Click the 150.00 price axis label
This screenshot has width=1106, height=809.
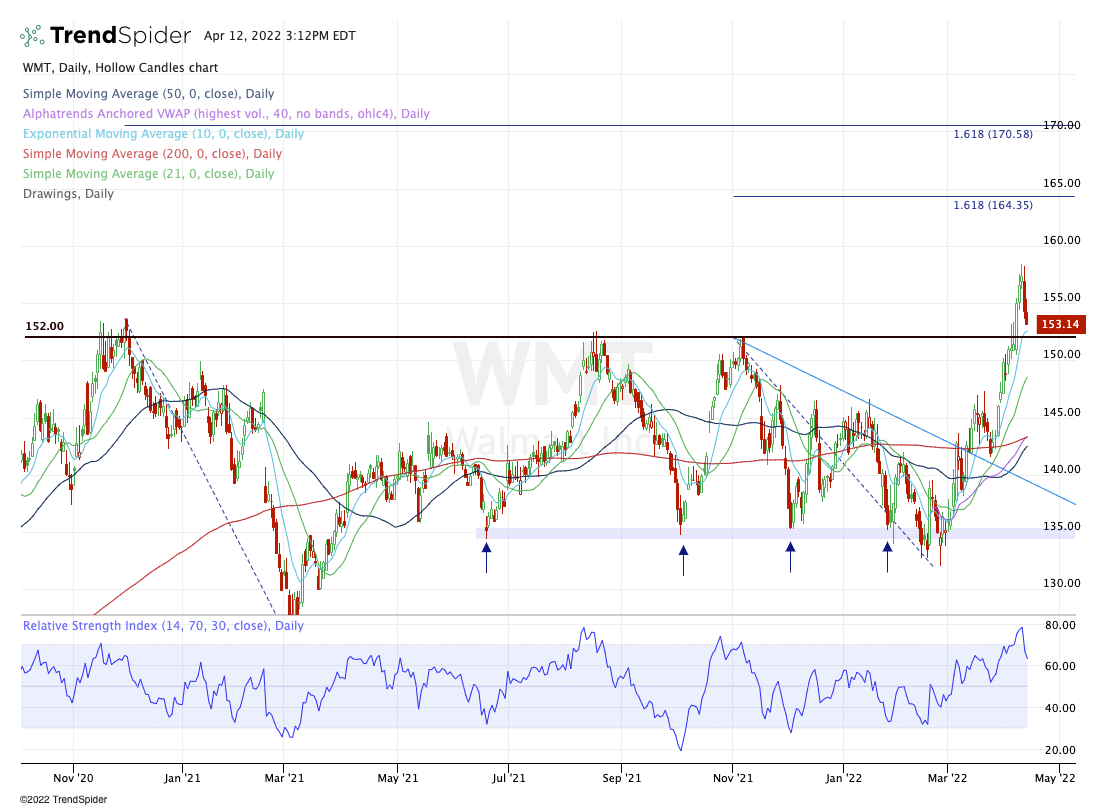pyautogui.click(x=1062, y=354)
